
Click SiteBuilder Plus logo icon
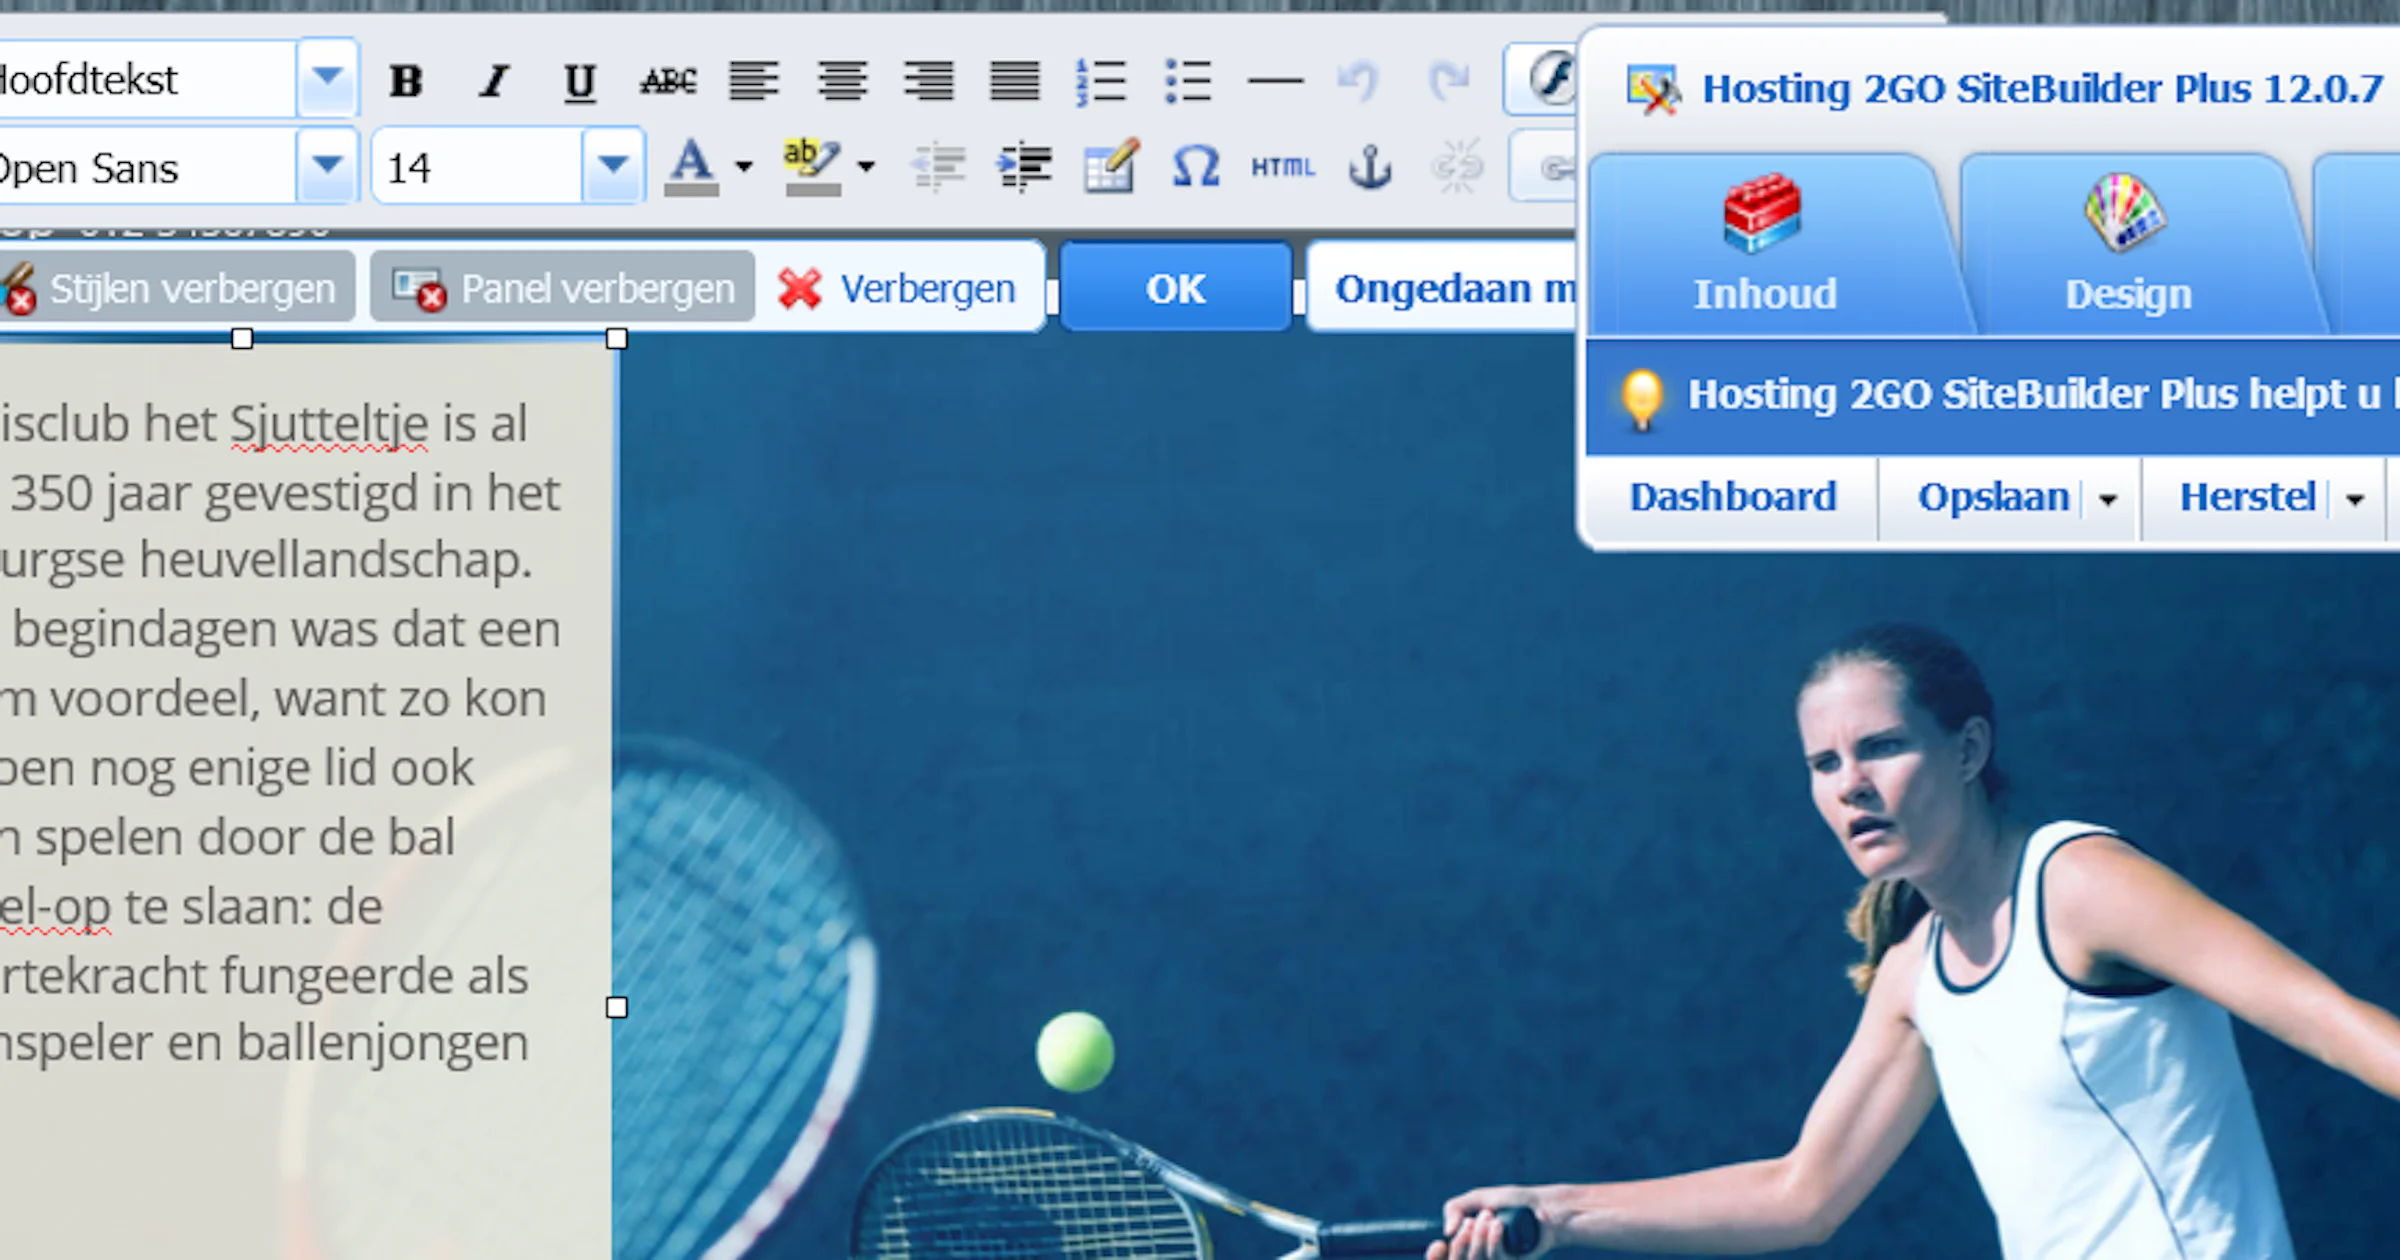click(x=1652, y=90)
